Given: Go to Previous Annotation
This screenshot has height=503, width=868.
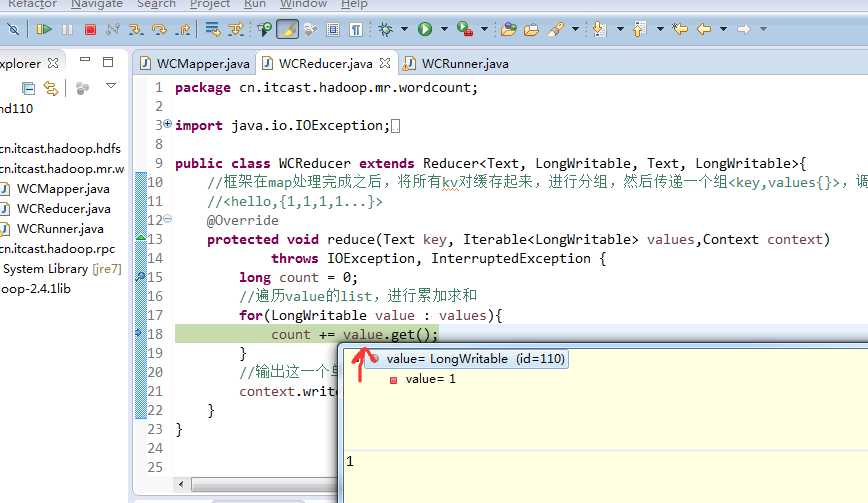Looking at the screenshot, I should [x=639, y=29].
